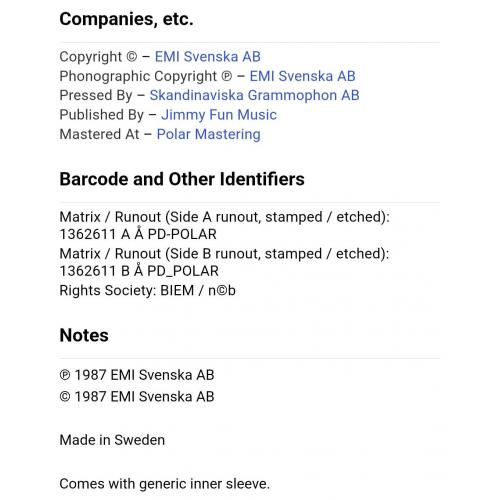Screen dimensions: 500x500
Task: Click the Notes heading
Action: tap(84, 335)
